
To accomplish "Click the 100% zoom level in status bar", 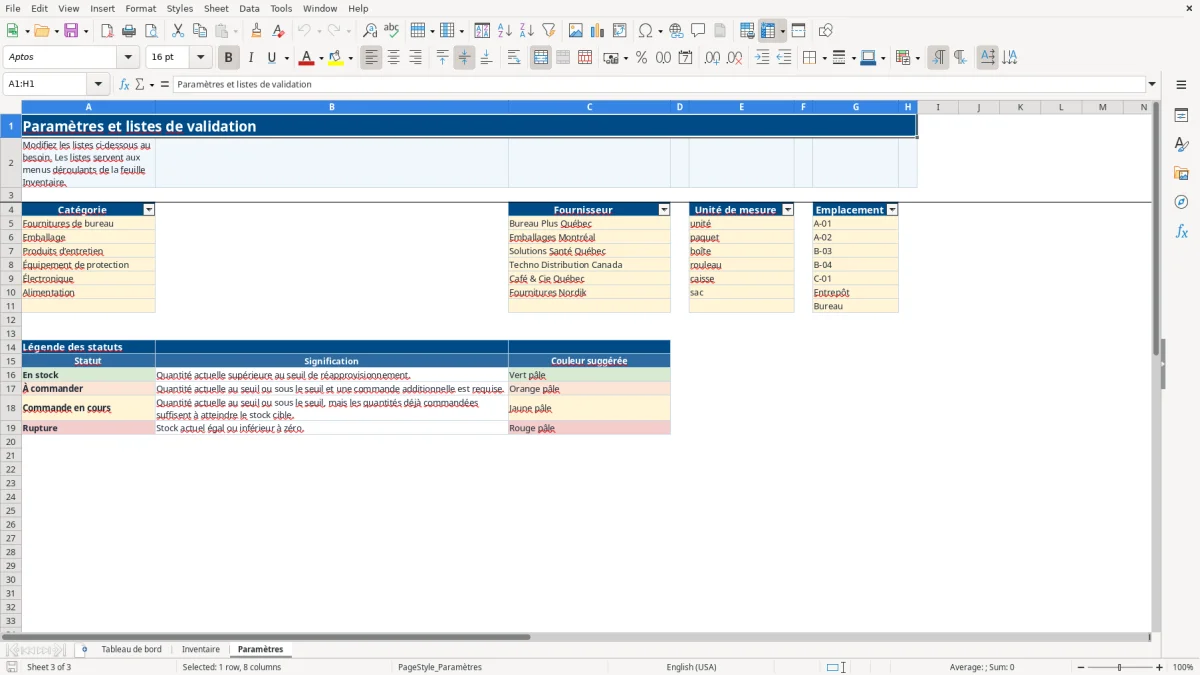I will tap(1183, 667).
